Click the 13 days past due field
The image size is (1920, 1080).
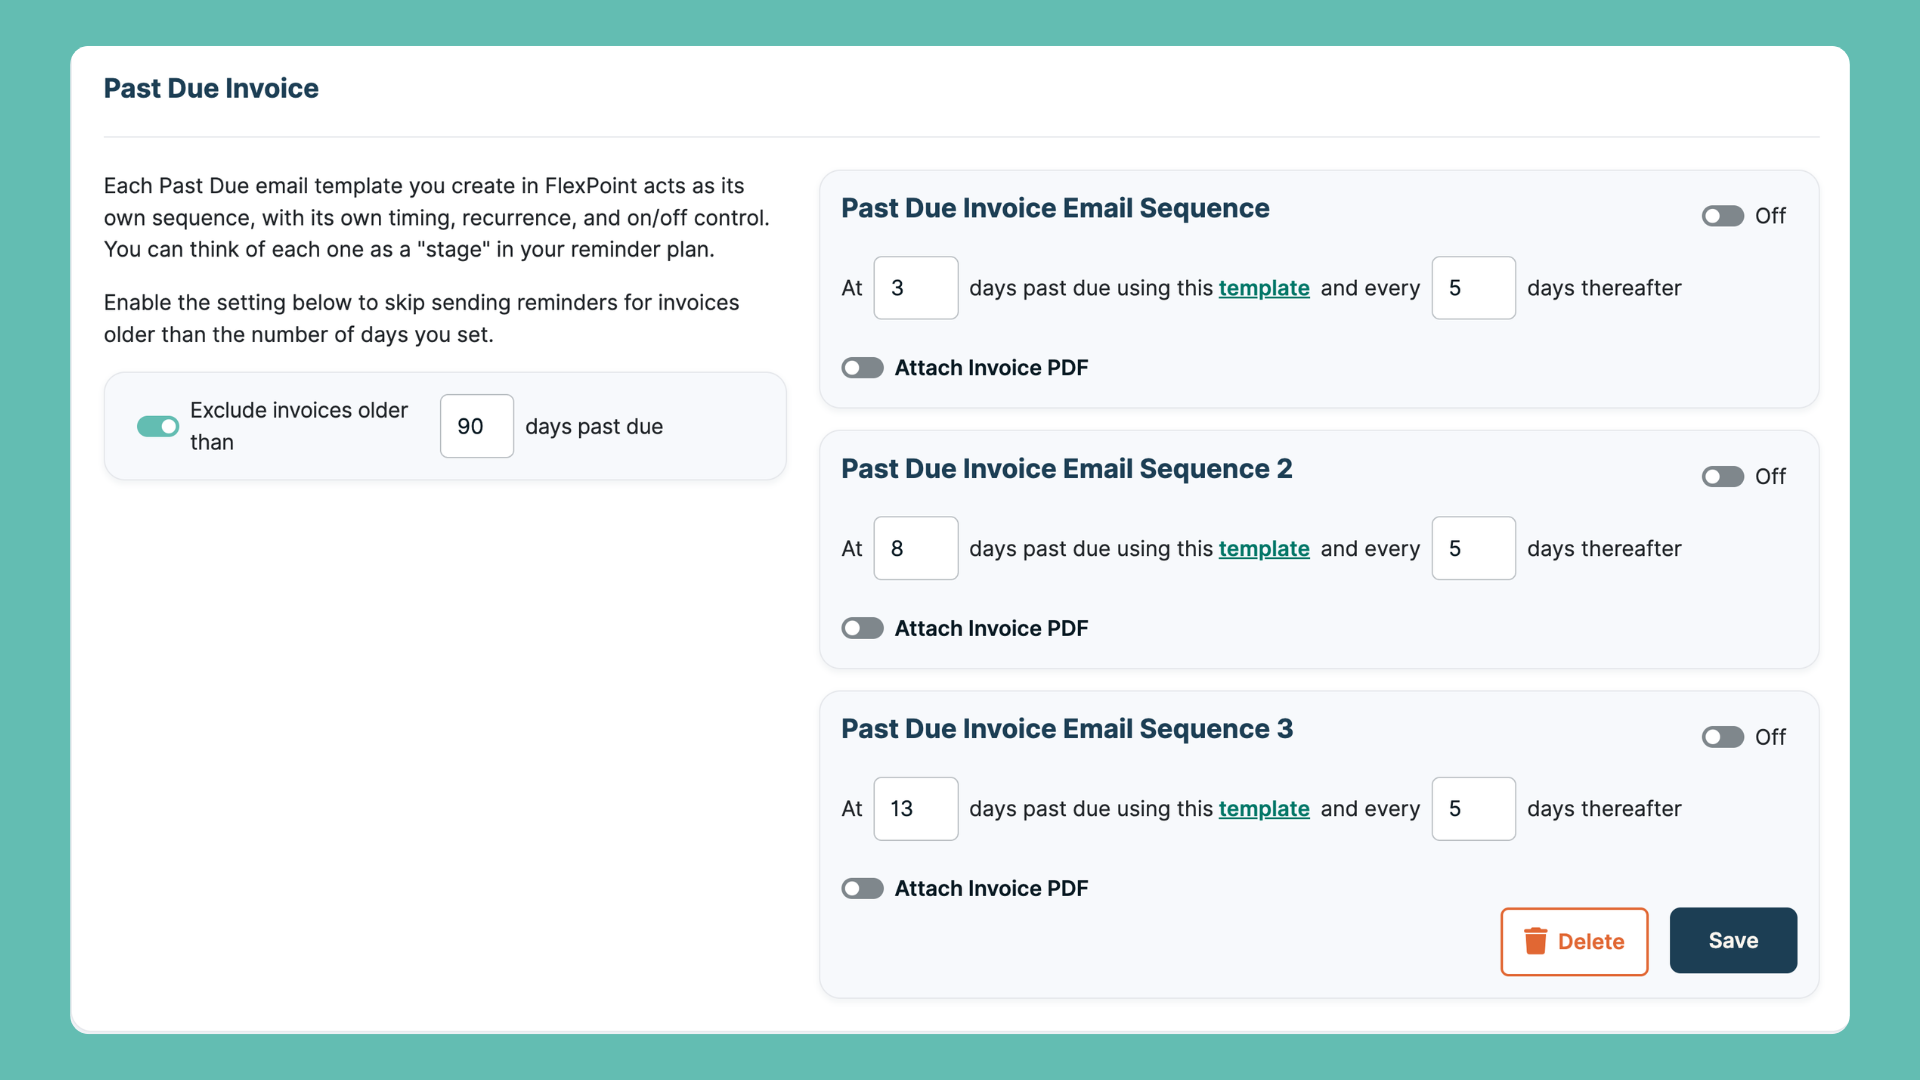(915, 809)
